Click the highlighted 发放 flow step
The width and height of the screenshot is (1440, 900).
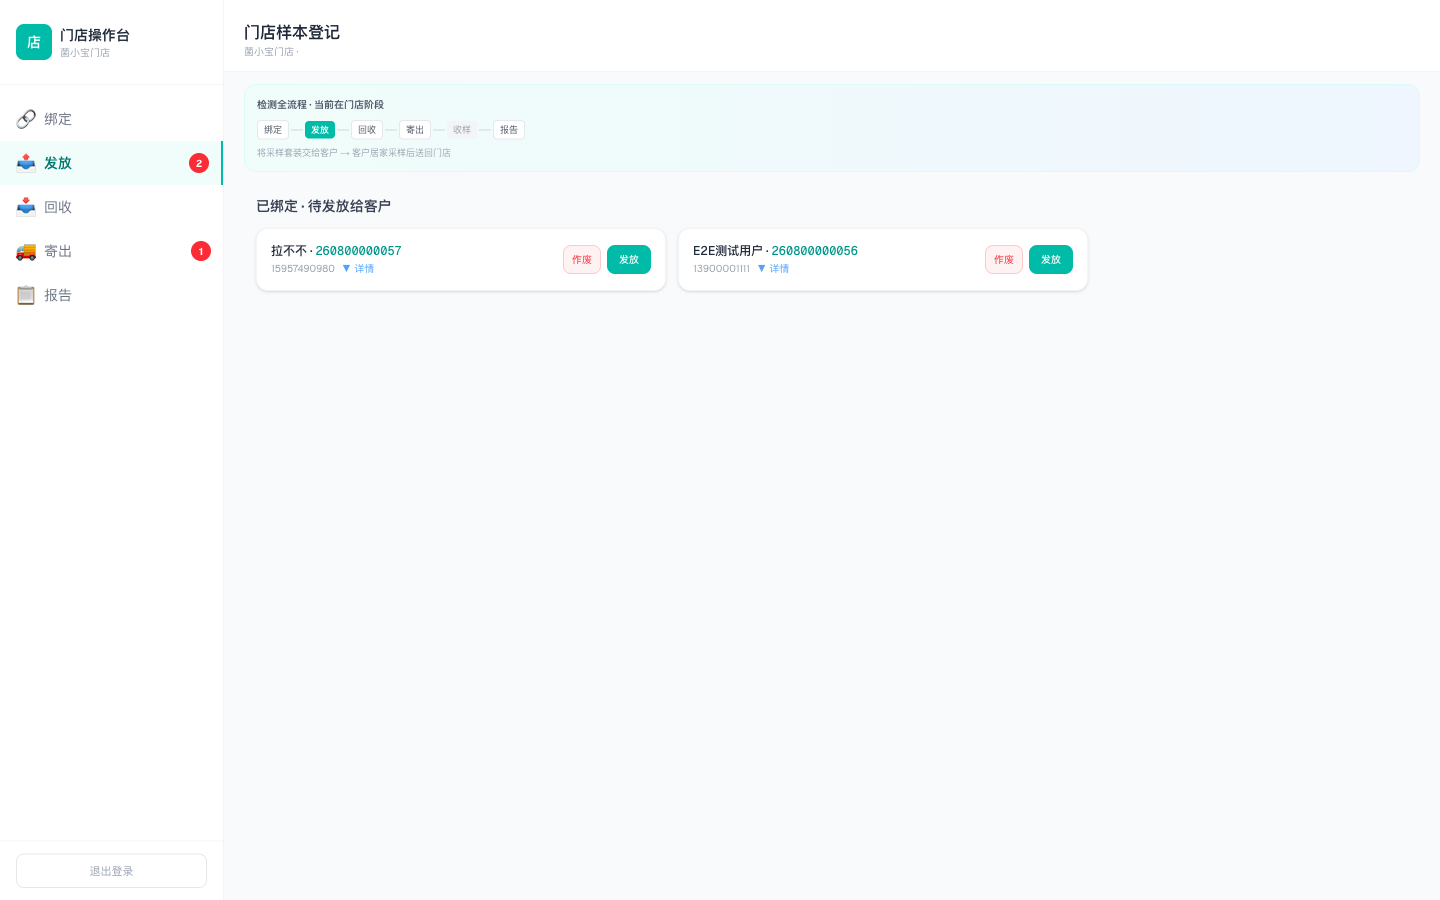coord(320,130)
